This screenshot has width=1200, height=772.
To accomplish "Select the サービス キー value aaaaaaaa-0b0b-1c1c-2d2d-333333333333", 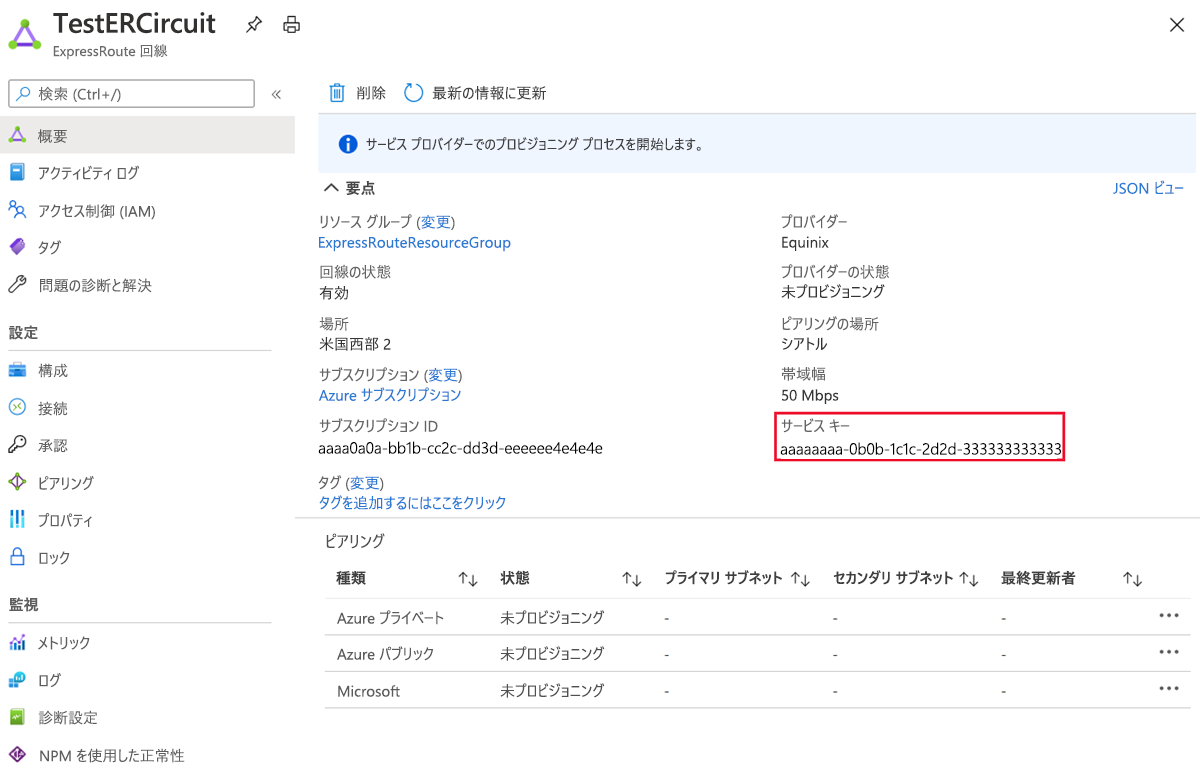I will pos(921,449).
